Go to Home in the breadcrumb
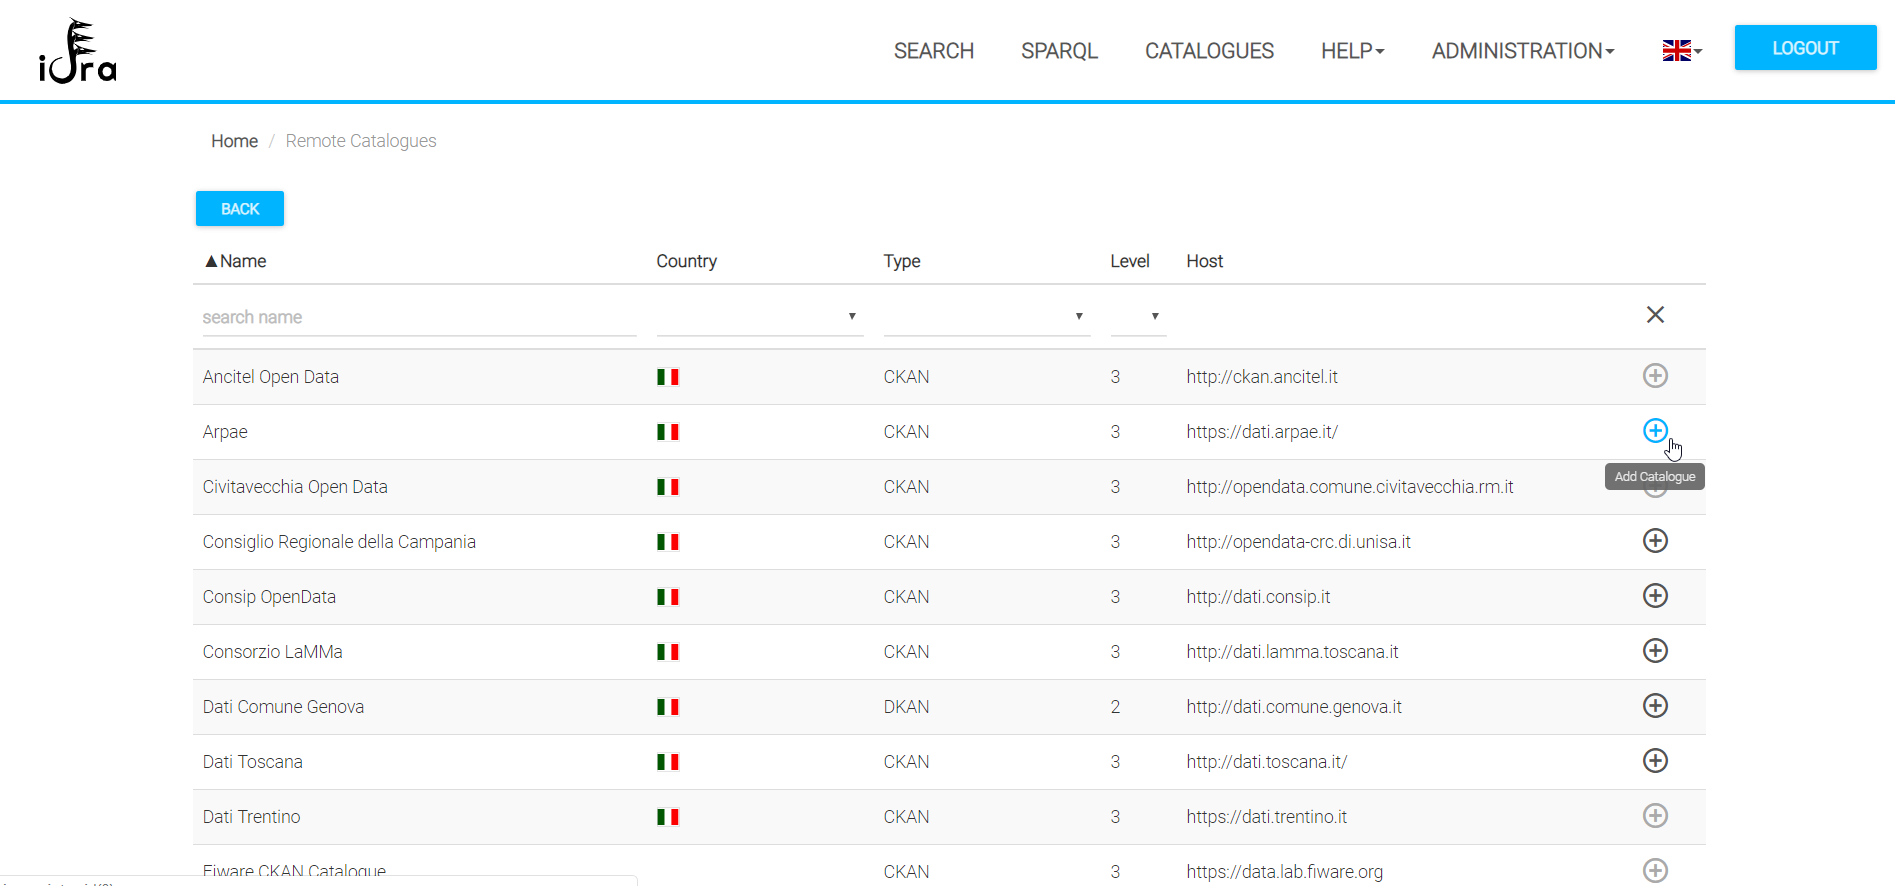Image resolution: width=1895 pixels, height=886 pixels. (x=235, y=141)
